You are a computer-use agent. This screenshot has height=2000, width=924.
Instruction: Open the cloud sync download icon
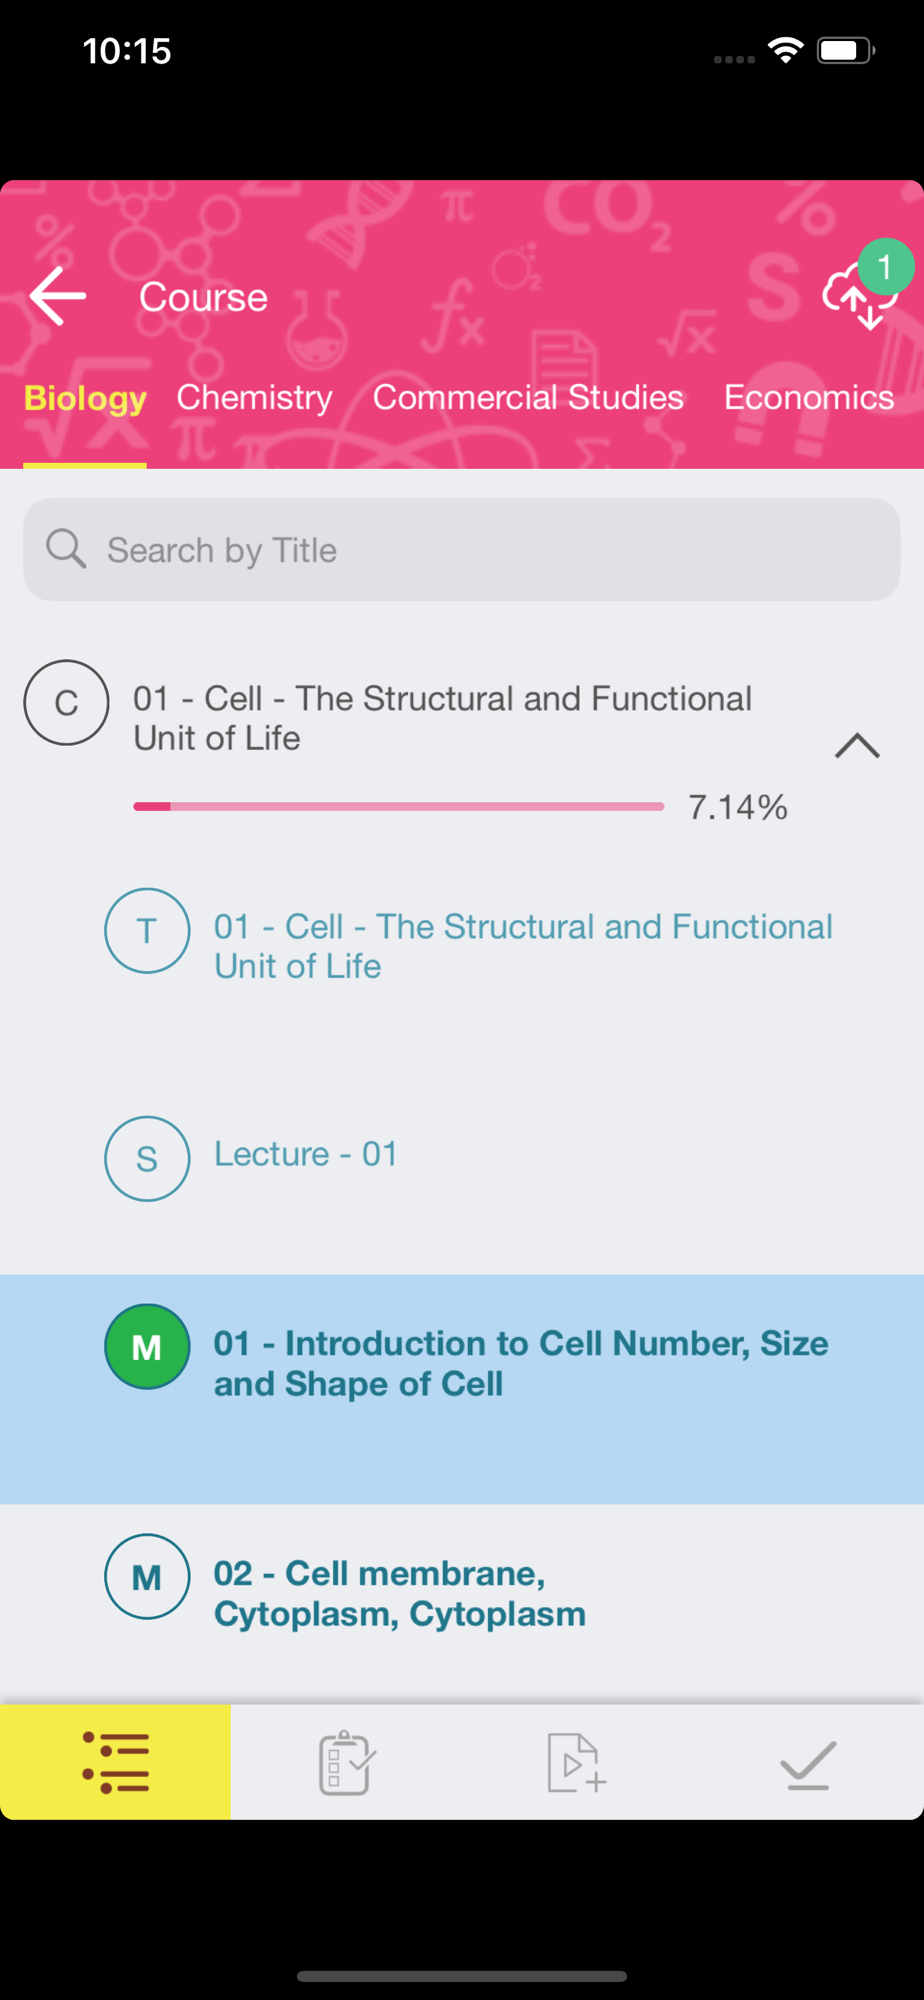tap(858, 295)
